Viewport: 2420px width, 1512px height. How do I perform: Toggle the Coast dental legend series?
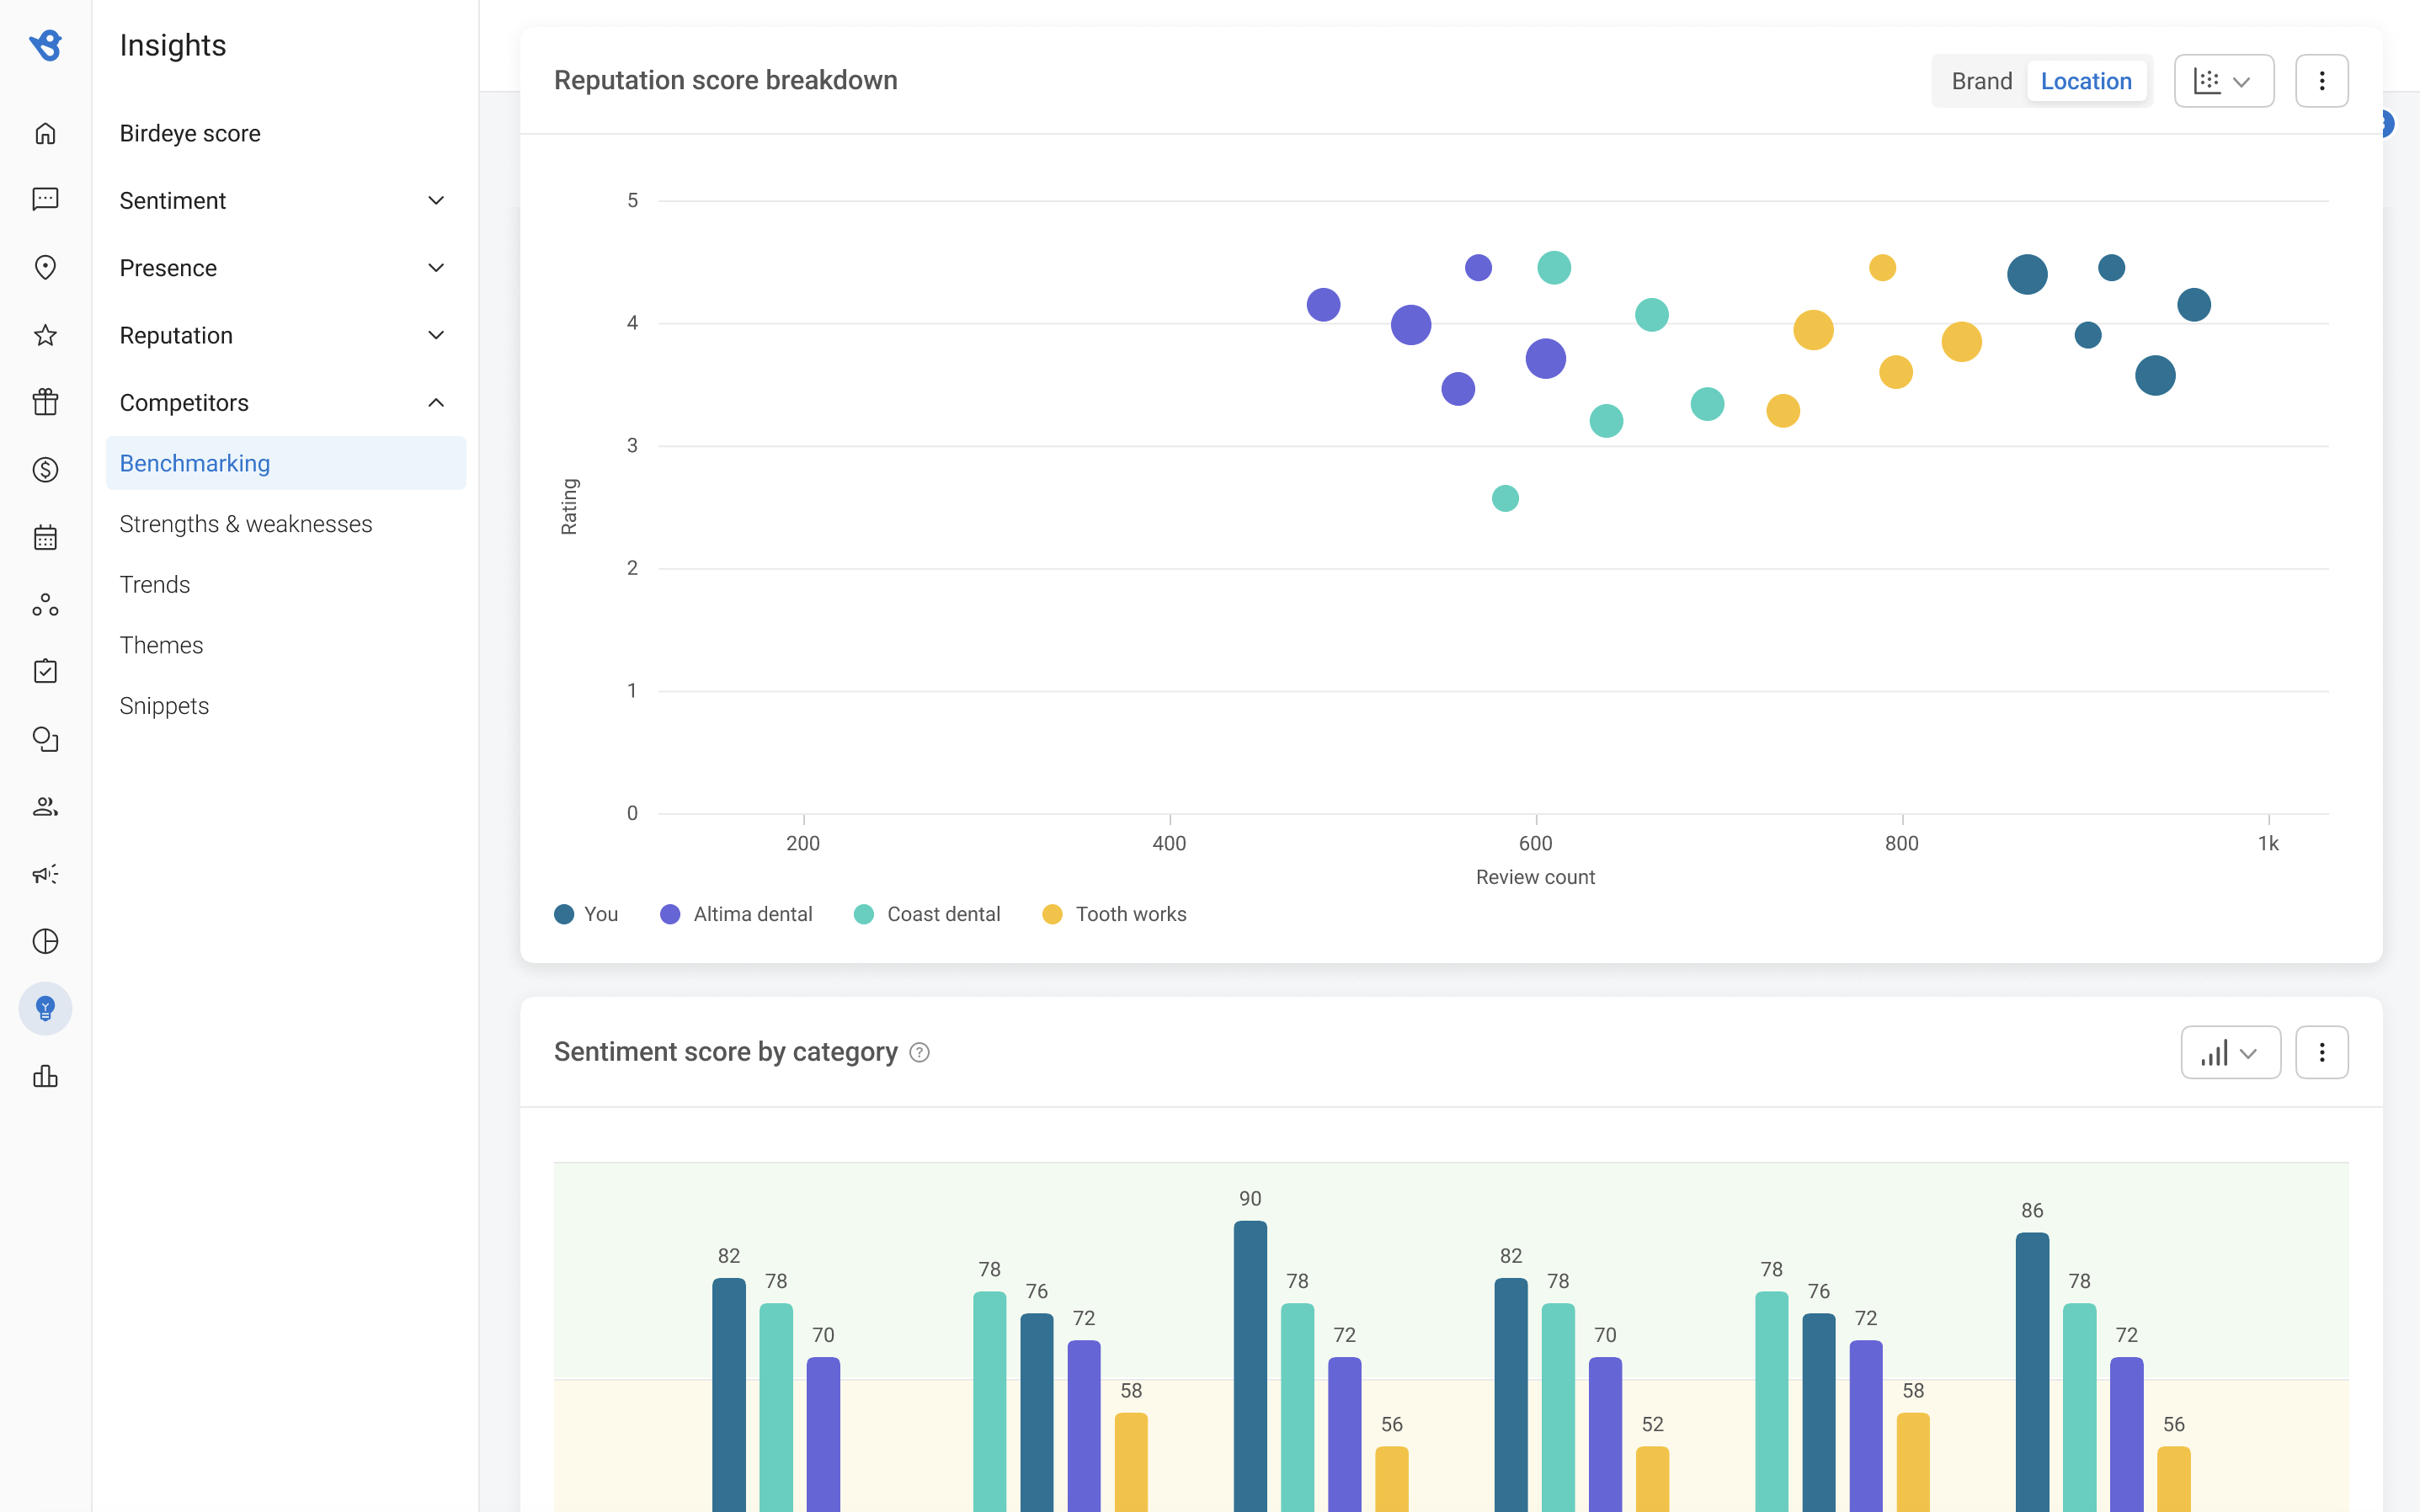[x=927, y=914]
